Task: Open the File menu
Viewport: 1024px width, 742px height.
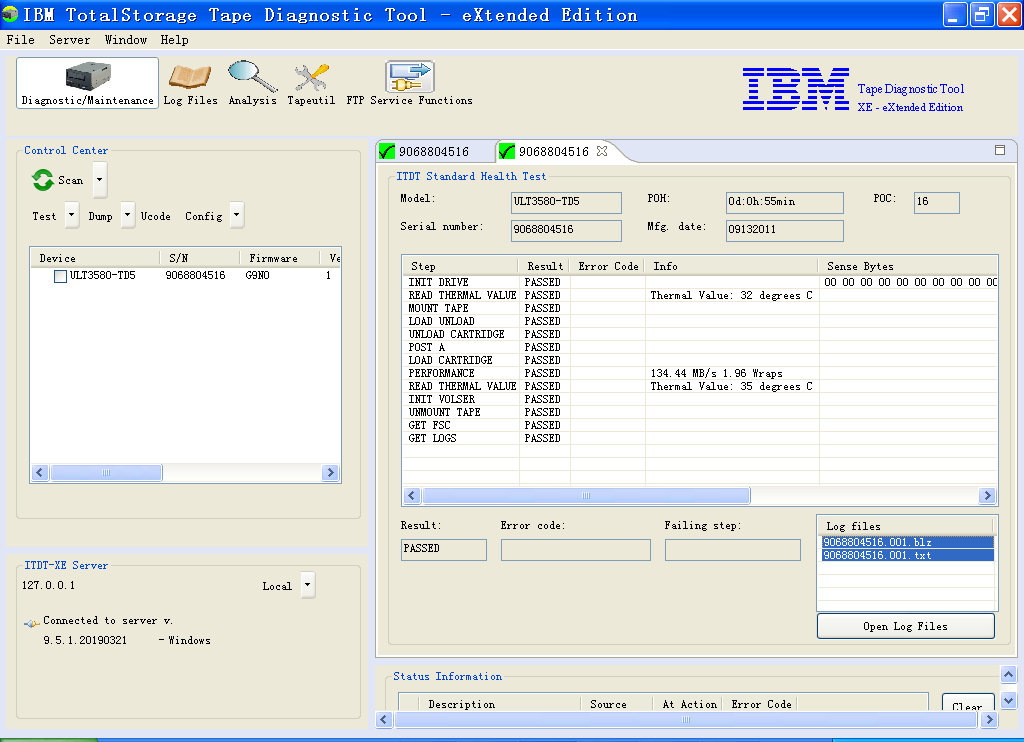Action: coord(20,40)
